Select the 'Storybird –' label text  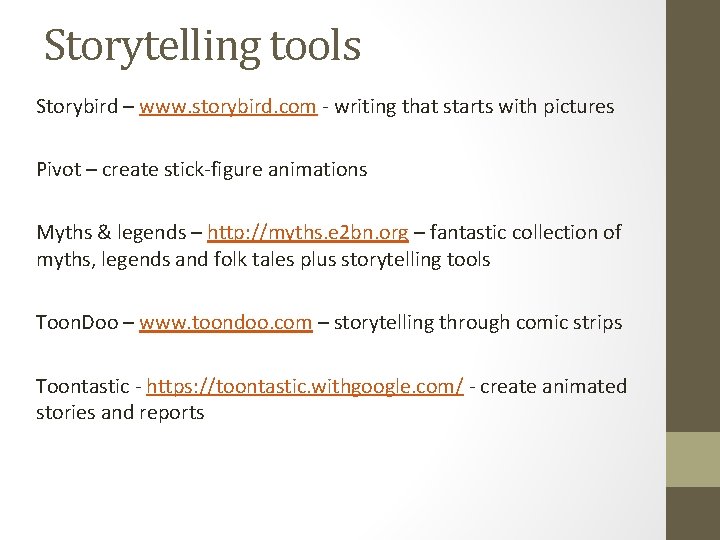click(x=85, y=107)
